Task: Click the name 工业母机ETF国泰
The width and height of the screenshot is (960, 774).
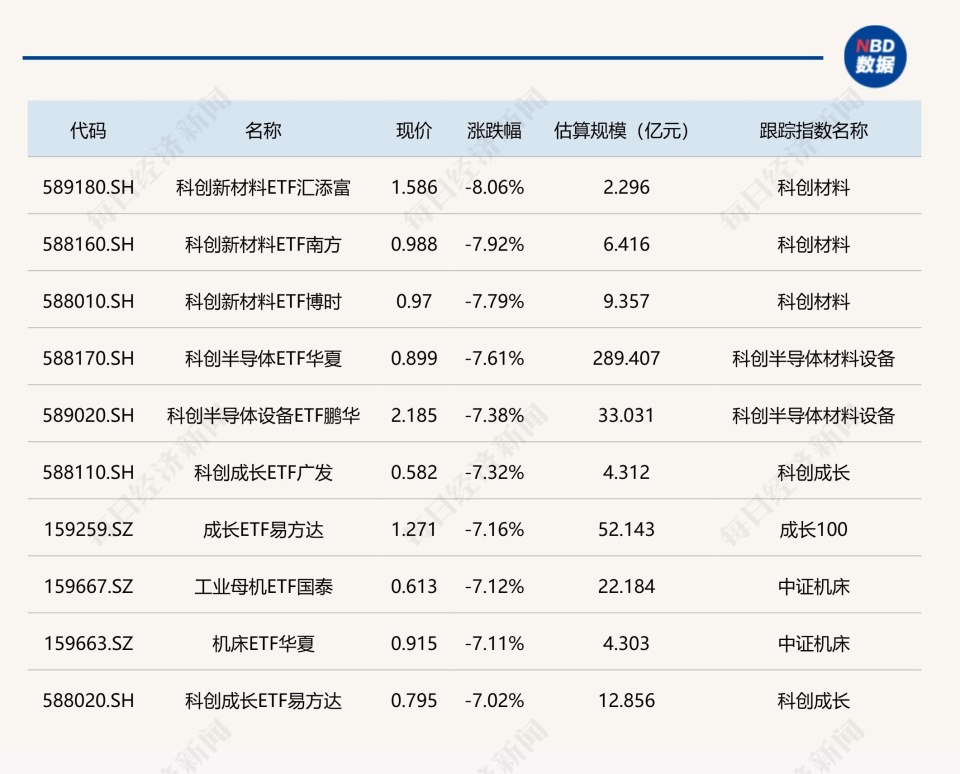Action: click(263, 586)
